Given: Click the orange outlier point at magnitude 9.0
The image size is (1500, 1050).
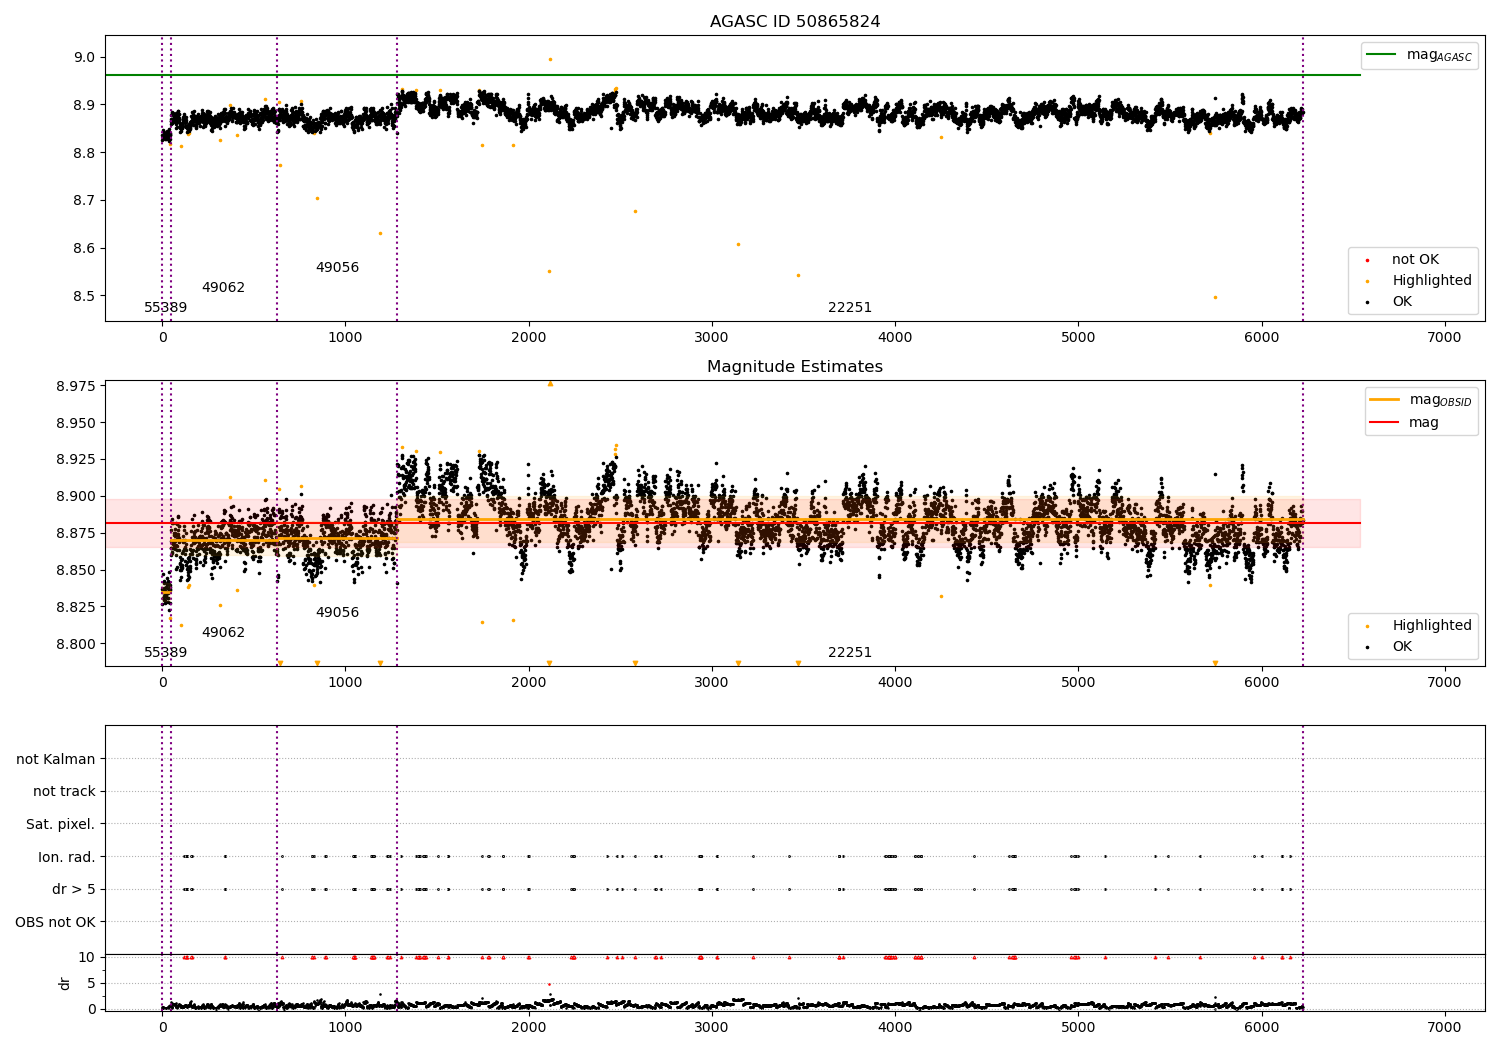Looking at the screenshot, I should 550,59.
